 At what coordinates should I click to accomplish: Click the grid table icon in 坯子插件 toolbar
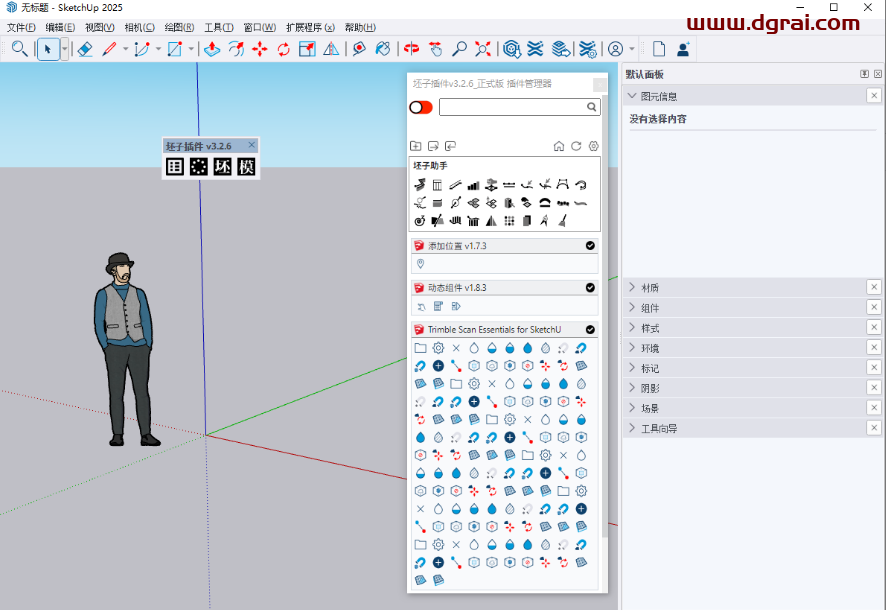(175, 167)
